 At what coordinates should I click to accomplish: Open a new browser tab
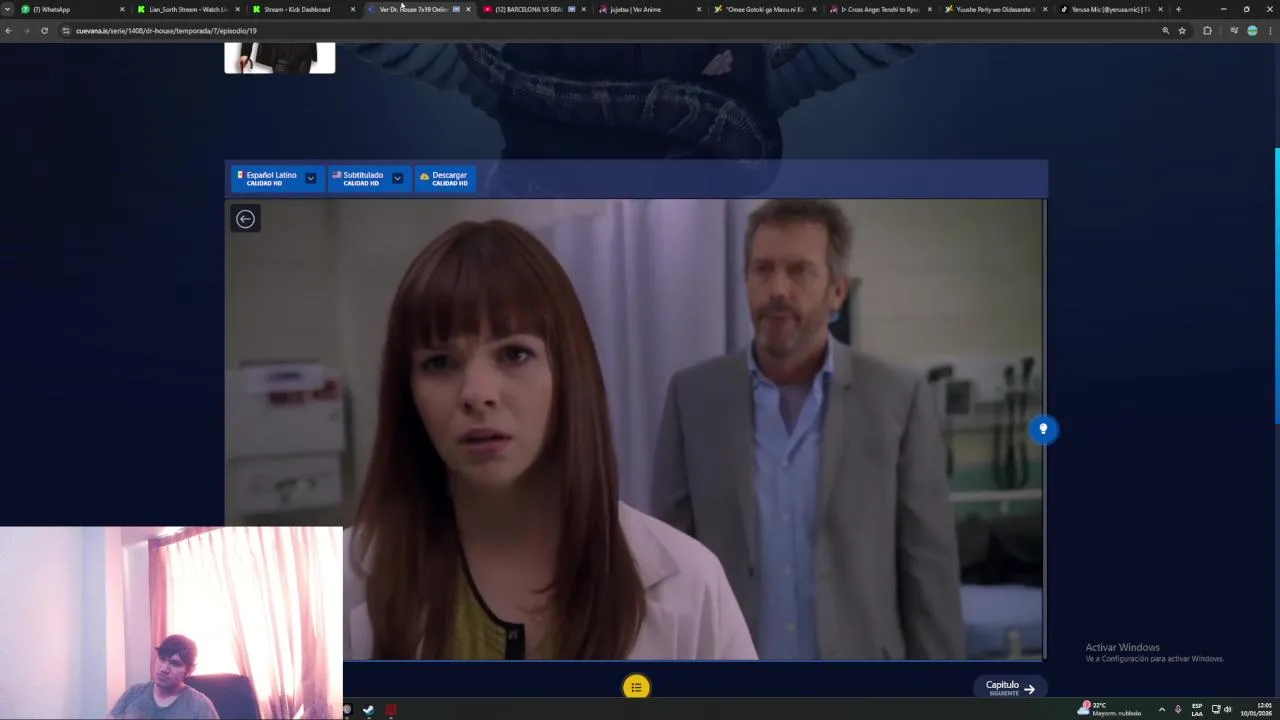pyautogui.click(x=1178, y=9)
